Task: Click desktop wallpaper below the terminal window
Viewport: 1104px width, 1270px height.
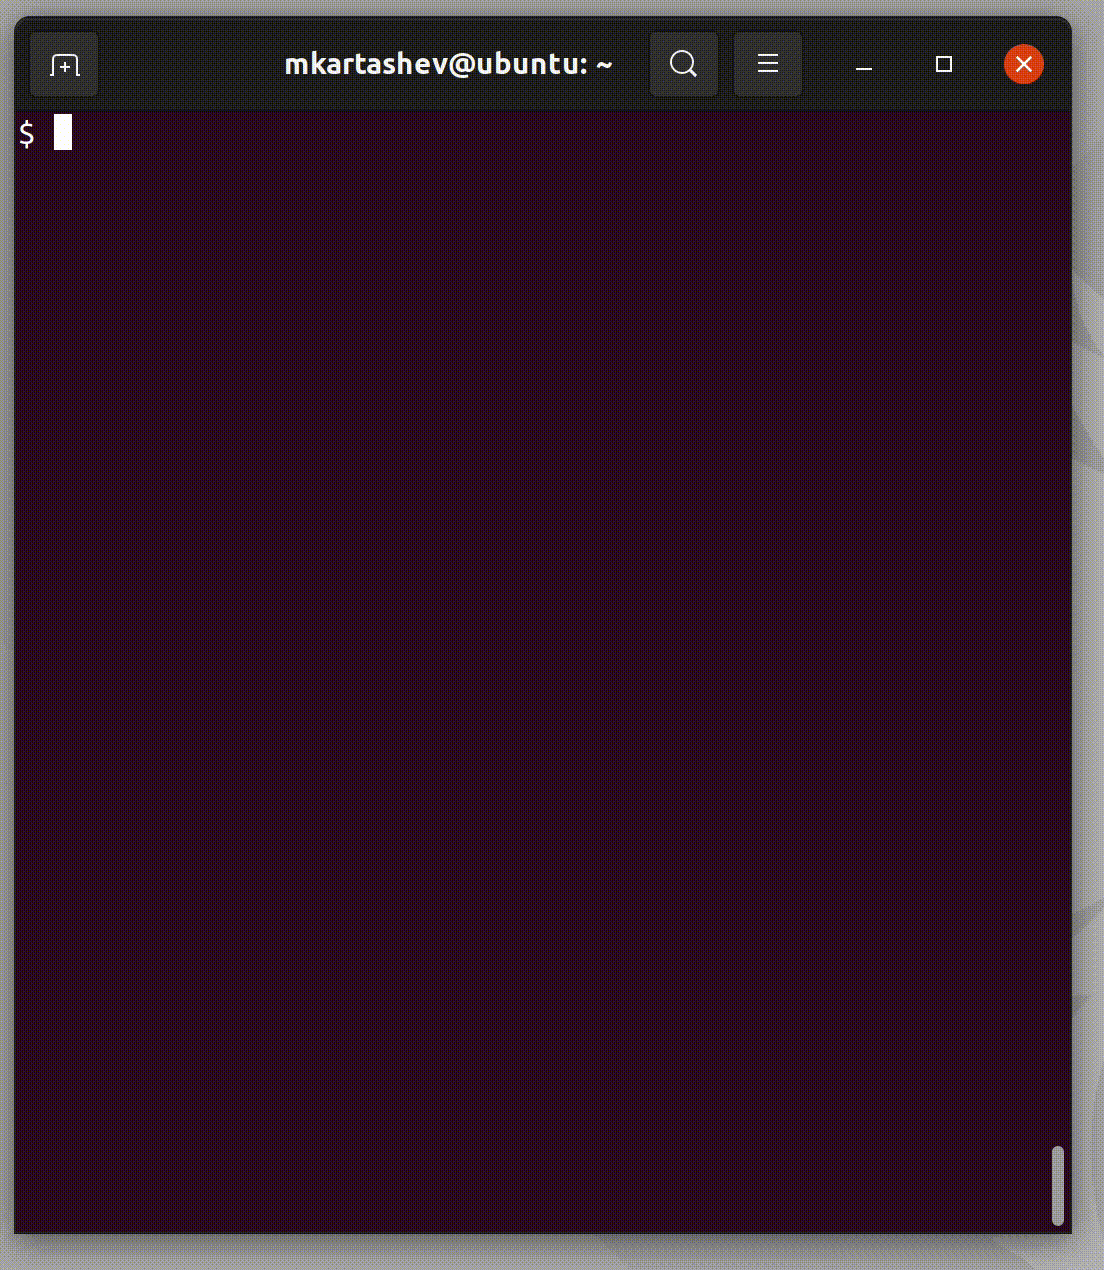Action: coord(550,1254)
